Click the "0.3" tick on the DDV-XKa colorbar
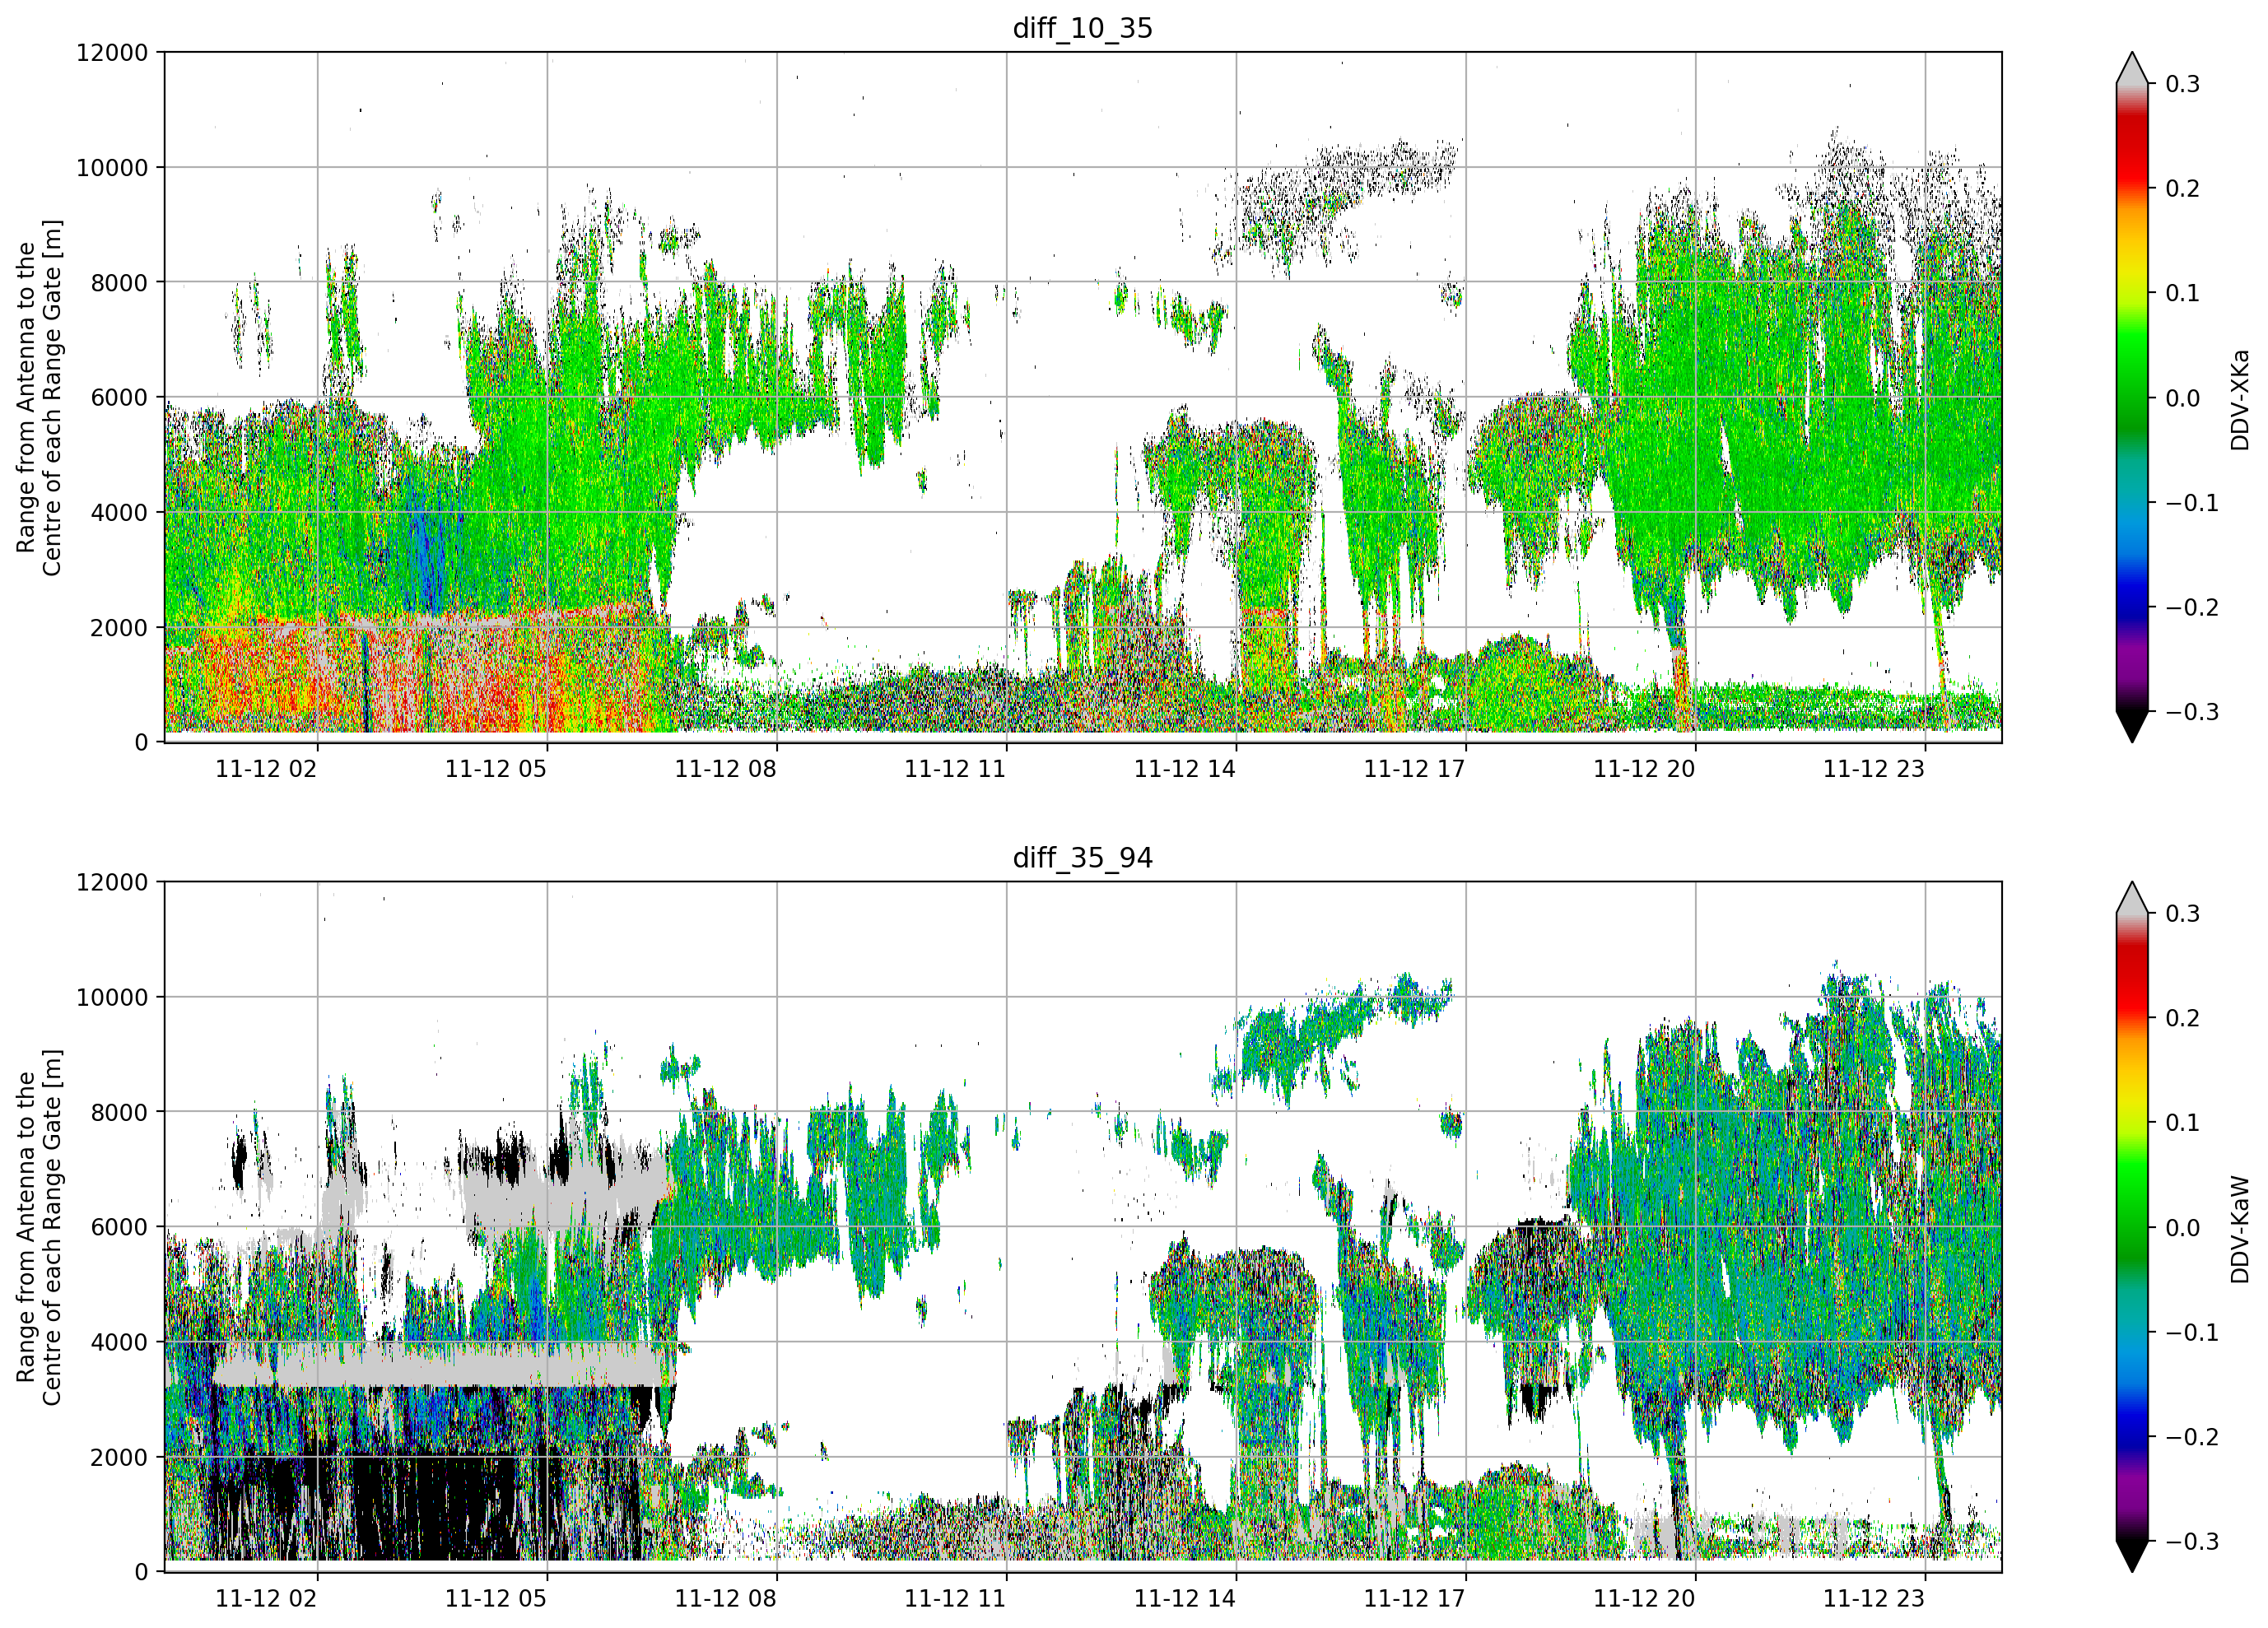This screenshot has height=1628, width=2268. 2182,84
